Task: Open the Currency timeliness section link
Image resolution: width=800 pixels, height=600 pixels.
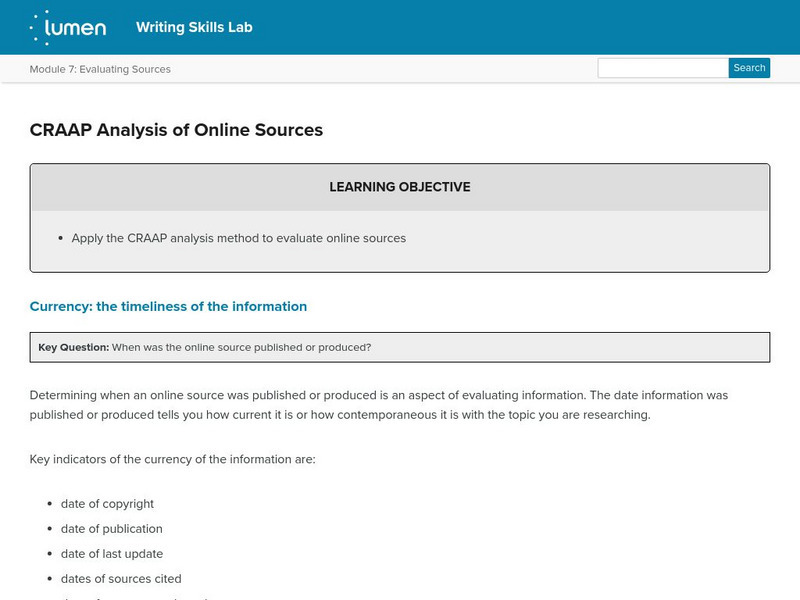Action: (x=167, y=306)
